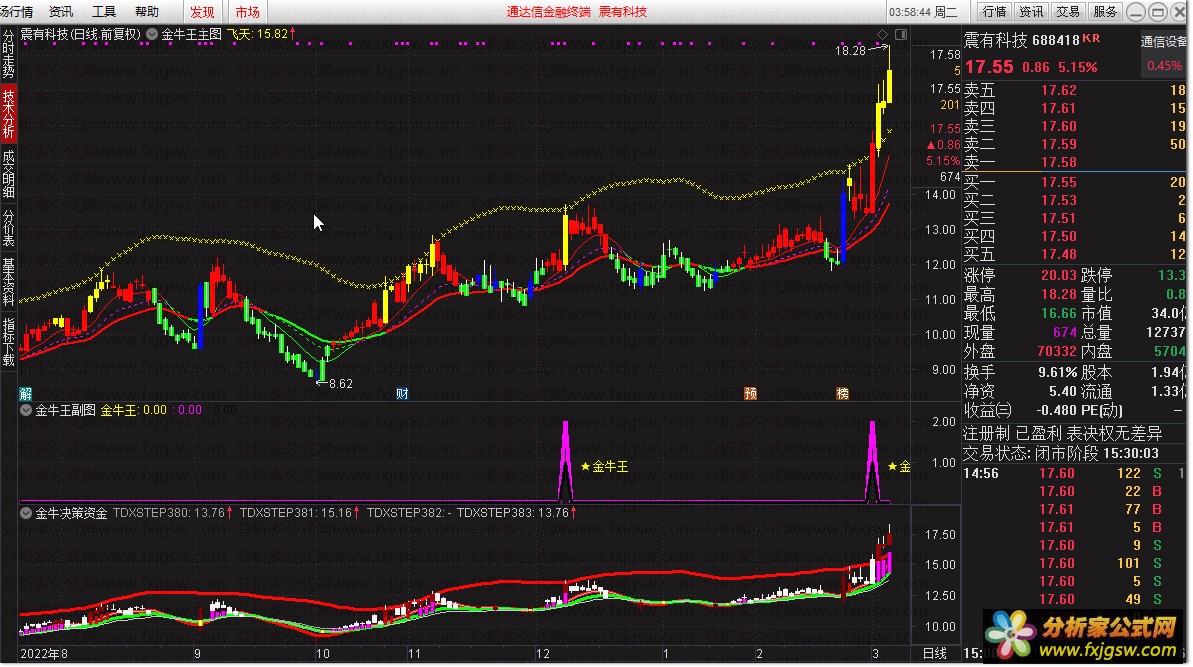Click the 外盘 value 70332
The image size is (1193, 667).
[x=1057, y=351]
